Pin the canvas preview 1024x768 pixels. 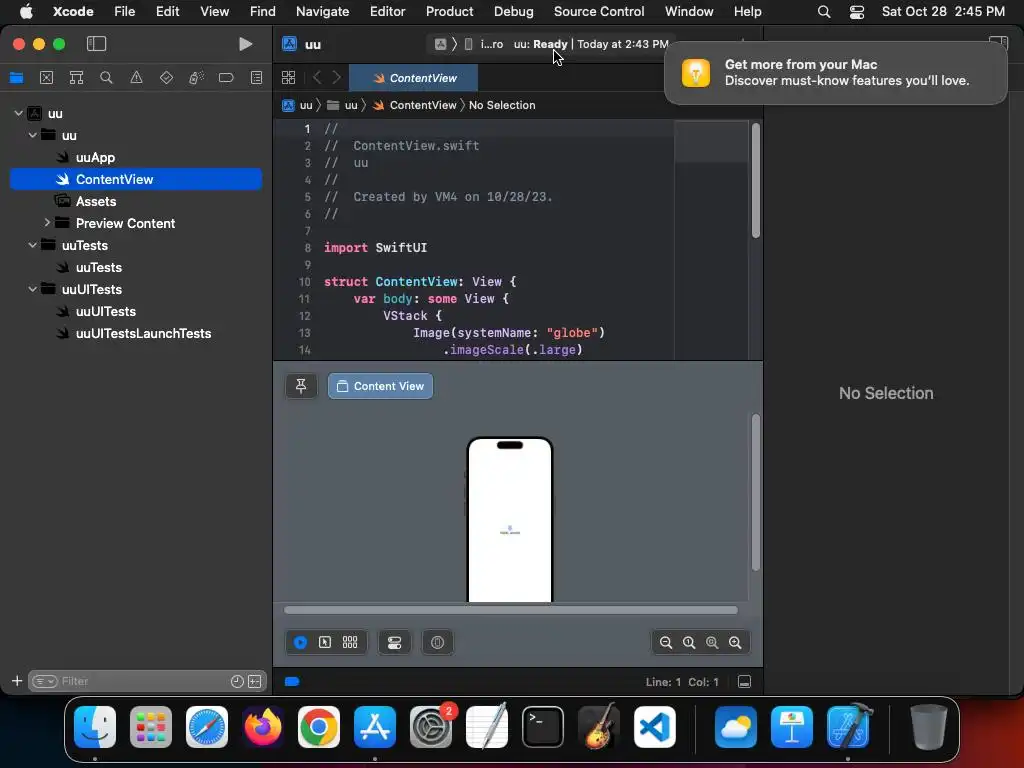tap(301, 386)
